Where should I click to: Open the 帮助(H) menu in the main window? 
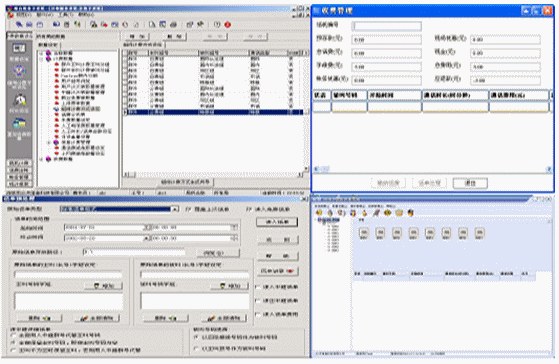click(86, 15)
